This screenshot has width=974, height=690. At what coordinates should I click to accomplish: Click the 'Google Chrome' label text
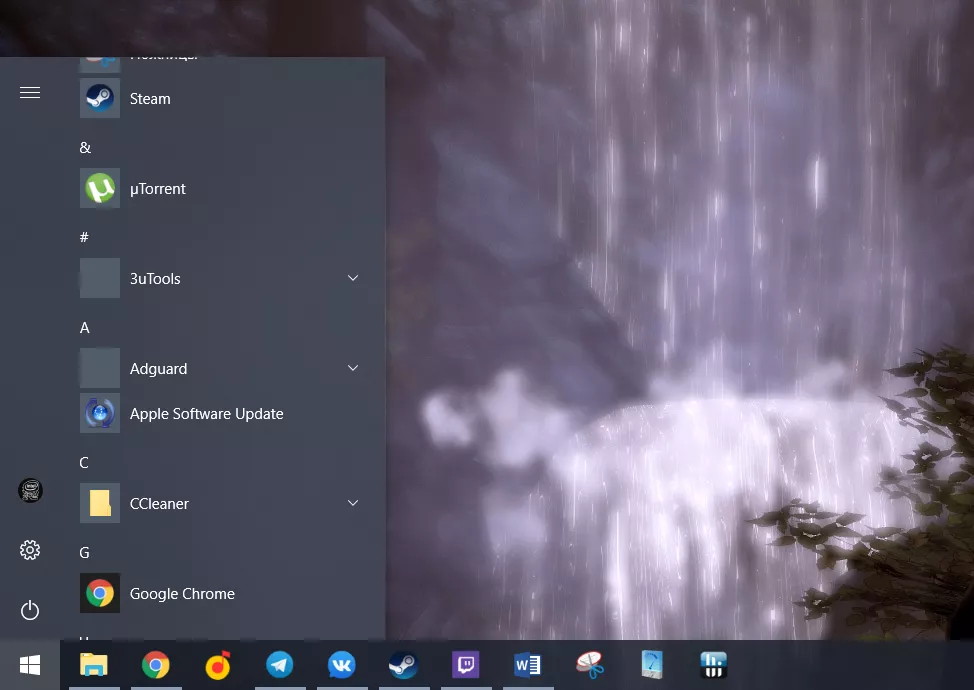(x=182, y=594)
